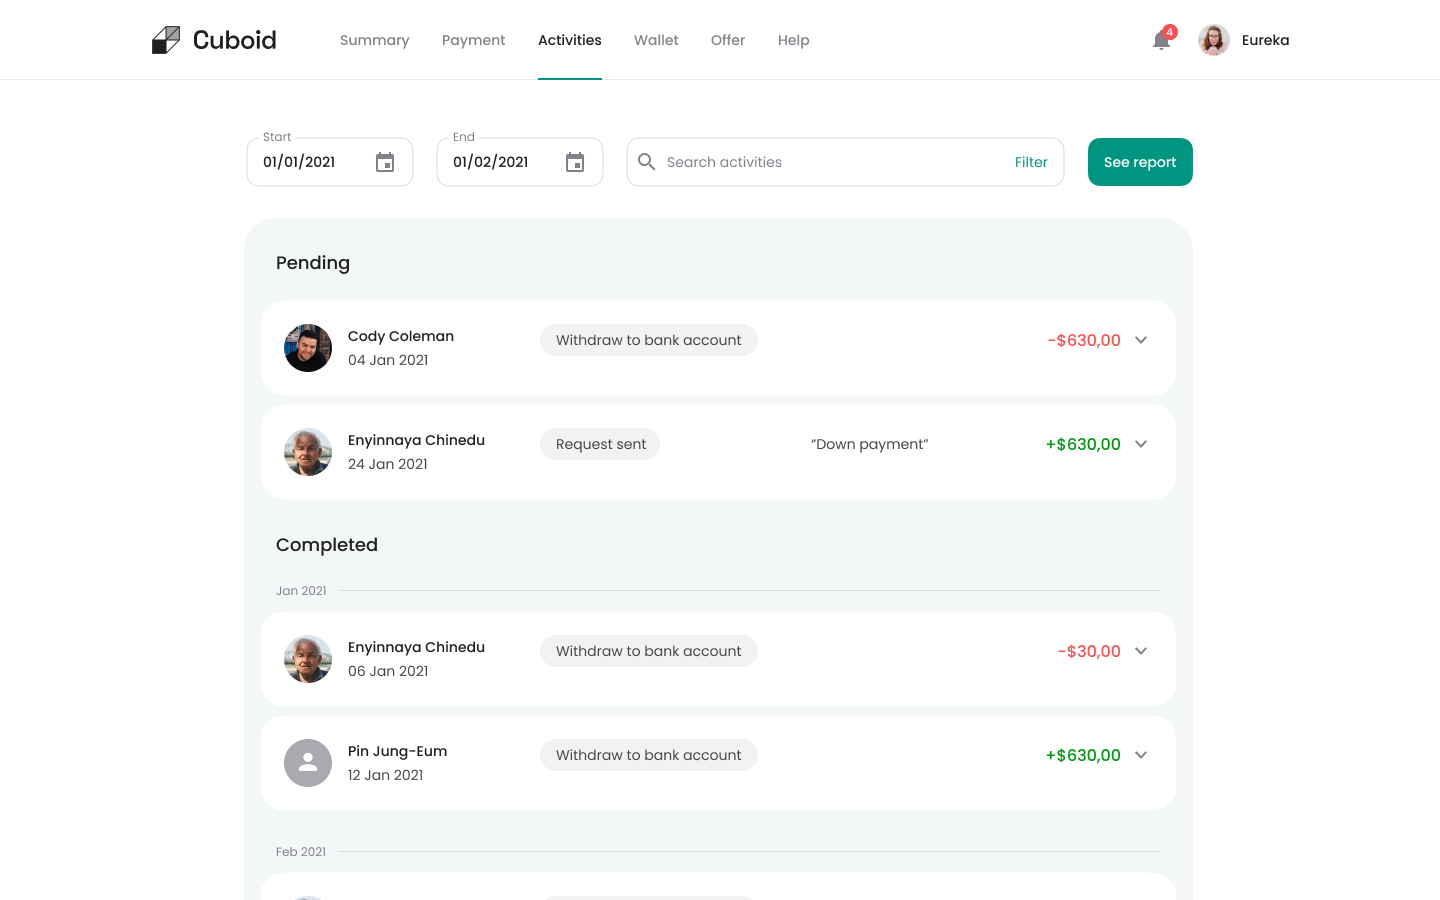Image resolution: width=1440 pixels, height=900 pixels.
Task: Click the Filter link
Action: click(x=1031, y=162)
